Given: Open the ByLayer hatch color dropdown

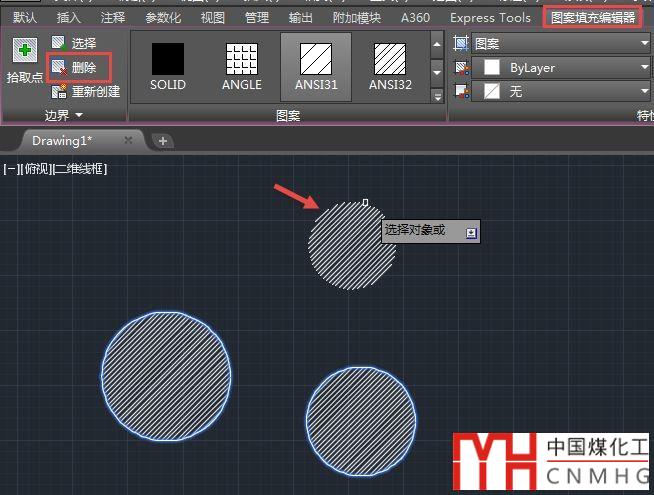Looking at the screenshot, I should [565, 67].
